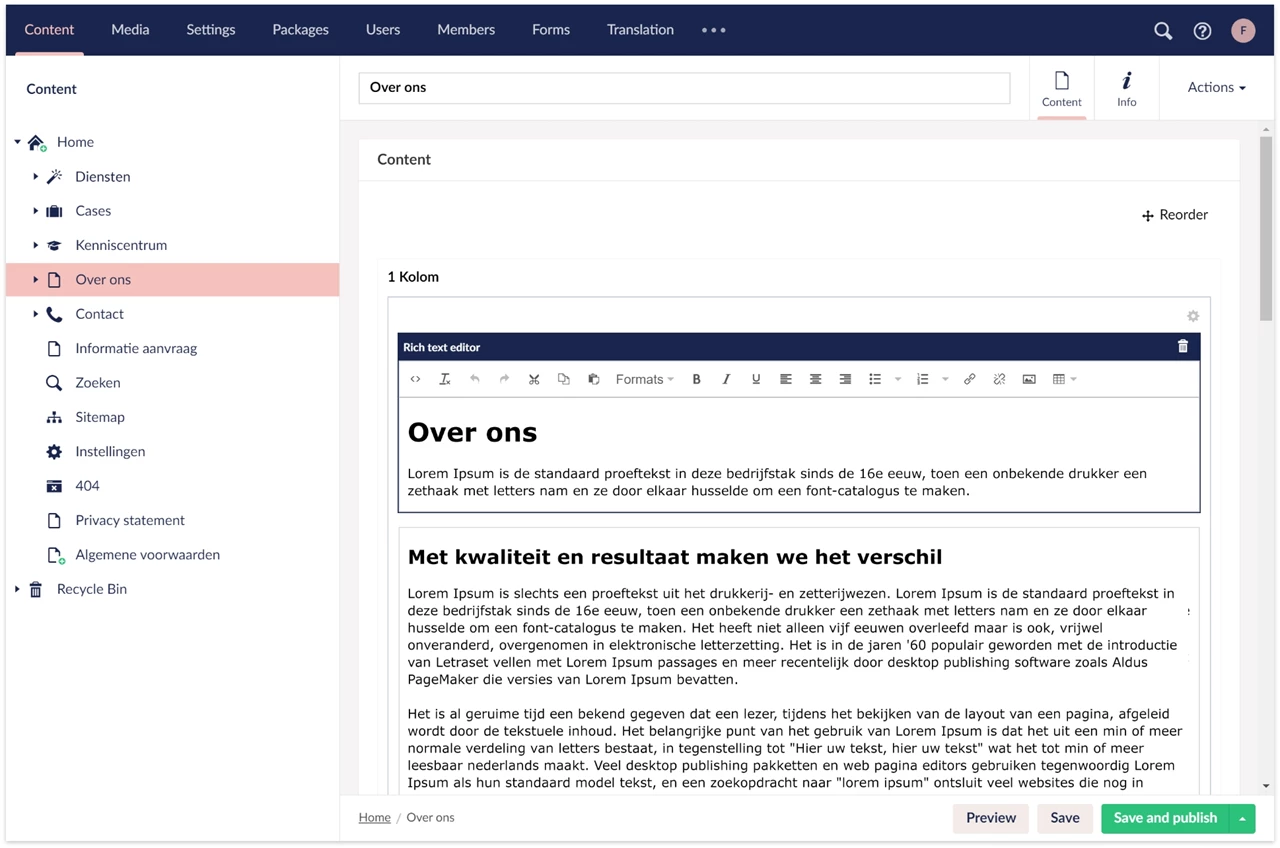Toggle bold formatting in the editor

[697, 379]
